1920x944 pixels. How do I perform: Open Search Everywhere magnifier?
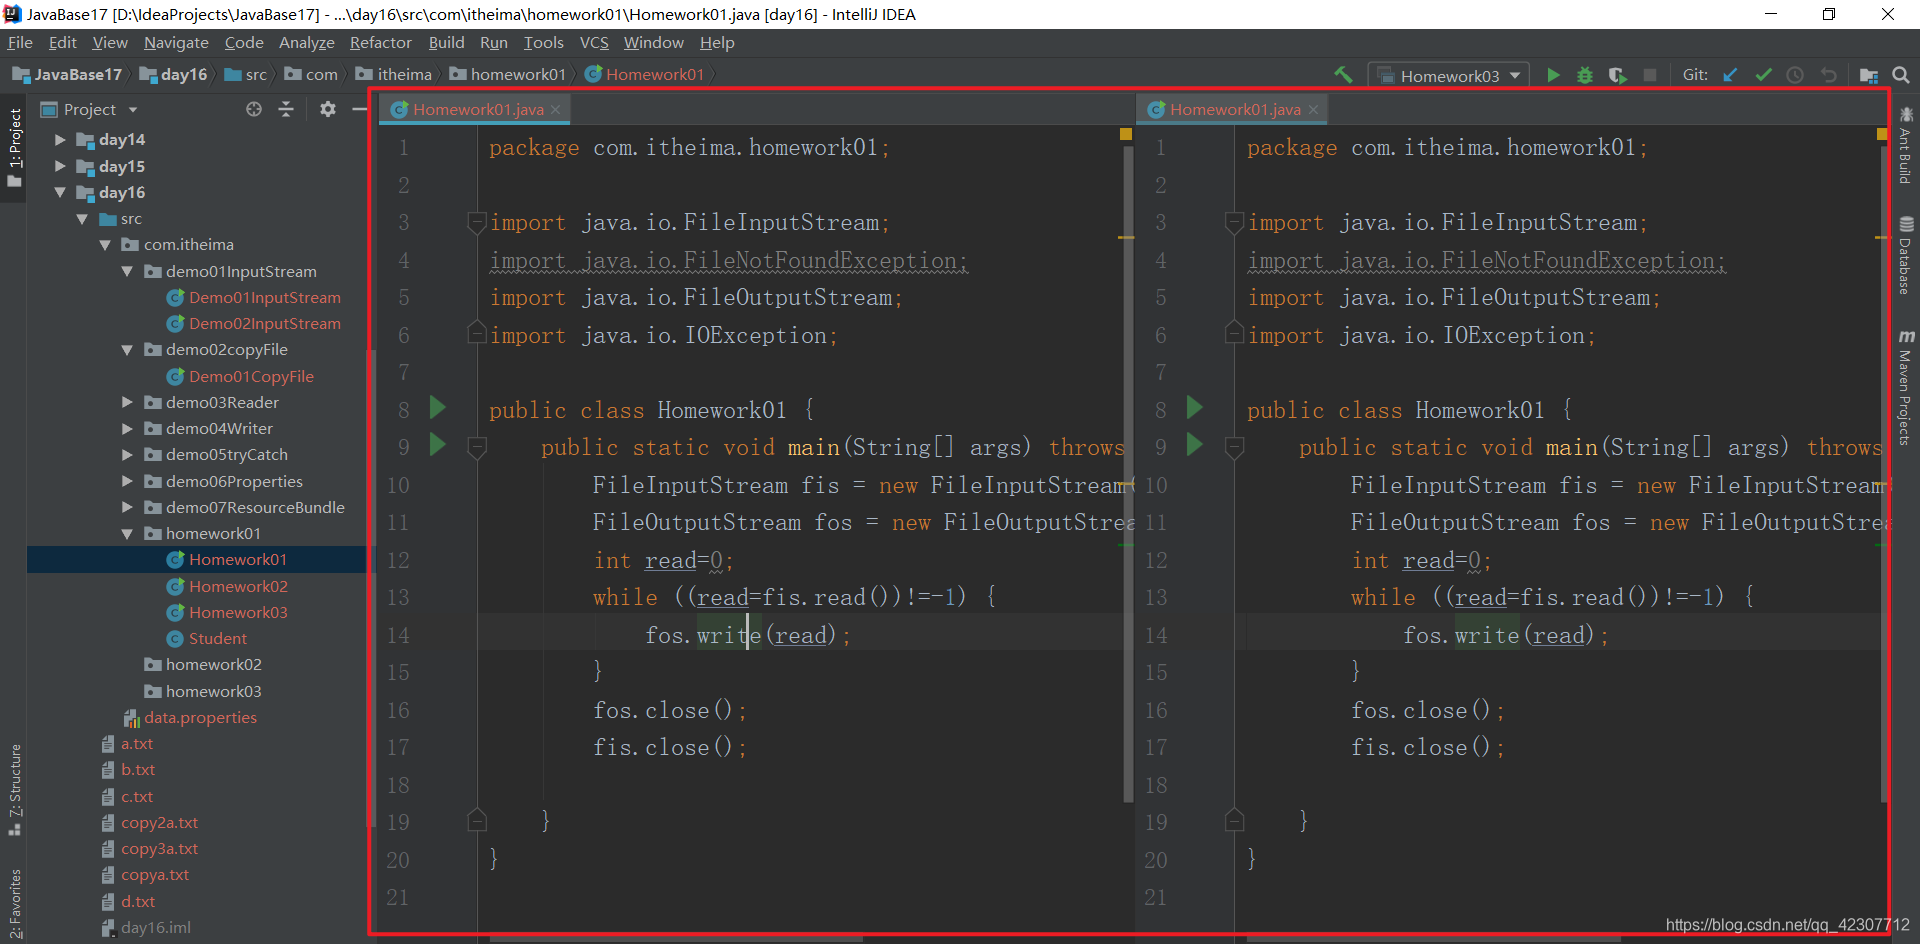tap(1901, 75)
